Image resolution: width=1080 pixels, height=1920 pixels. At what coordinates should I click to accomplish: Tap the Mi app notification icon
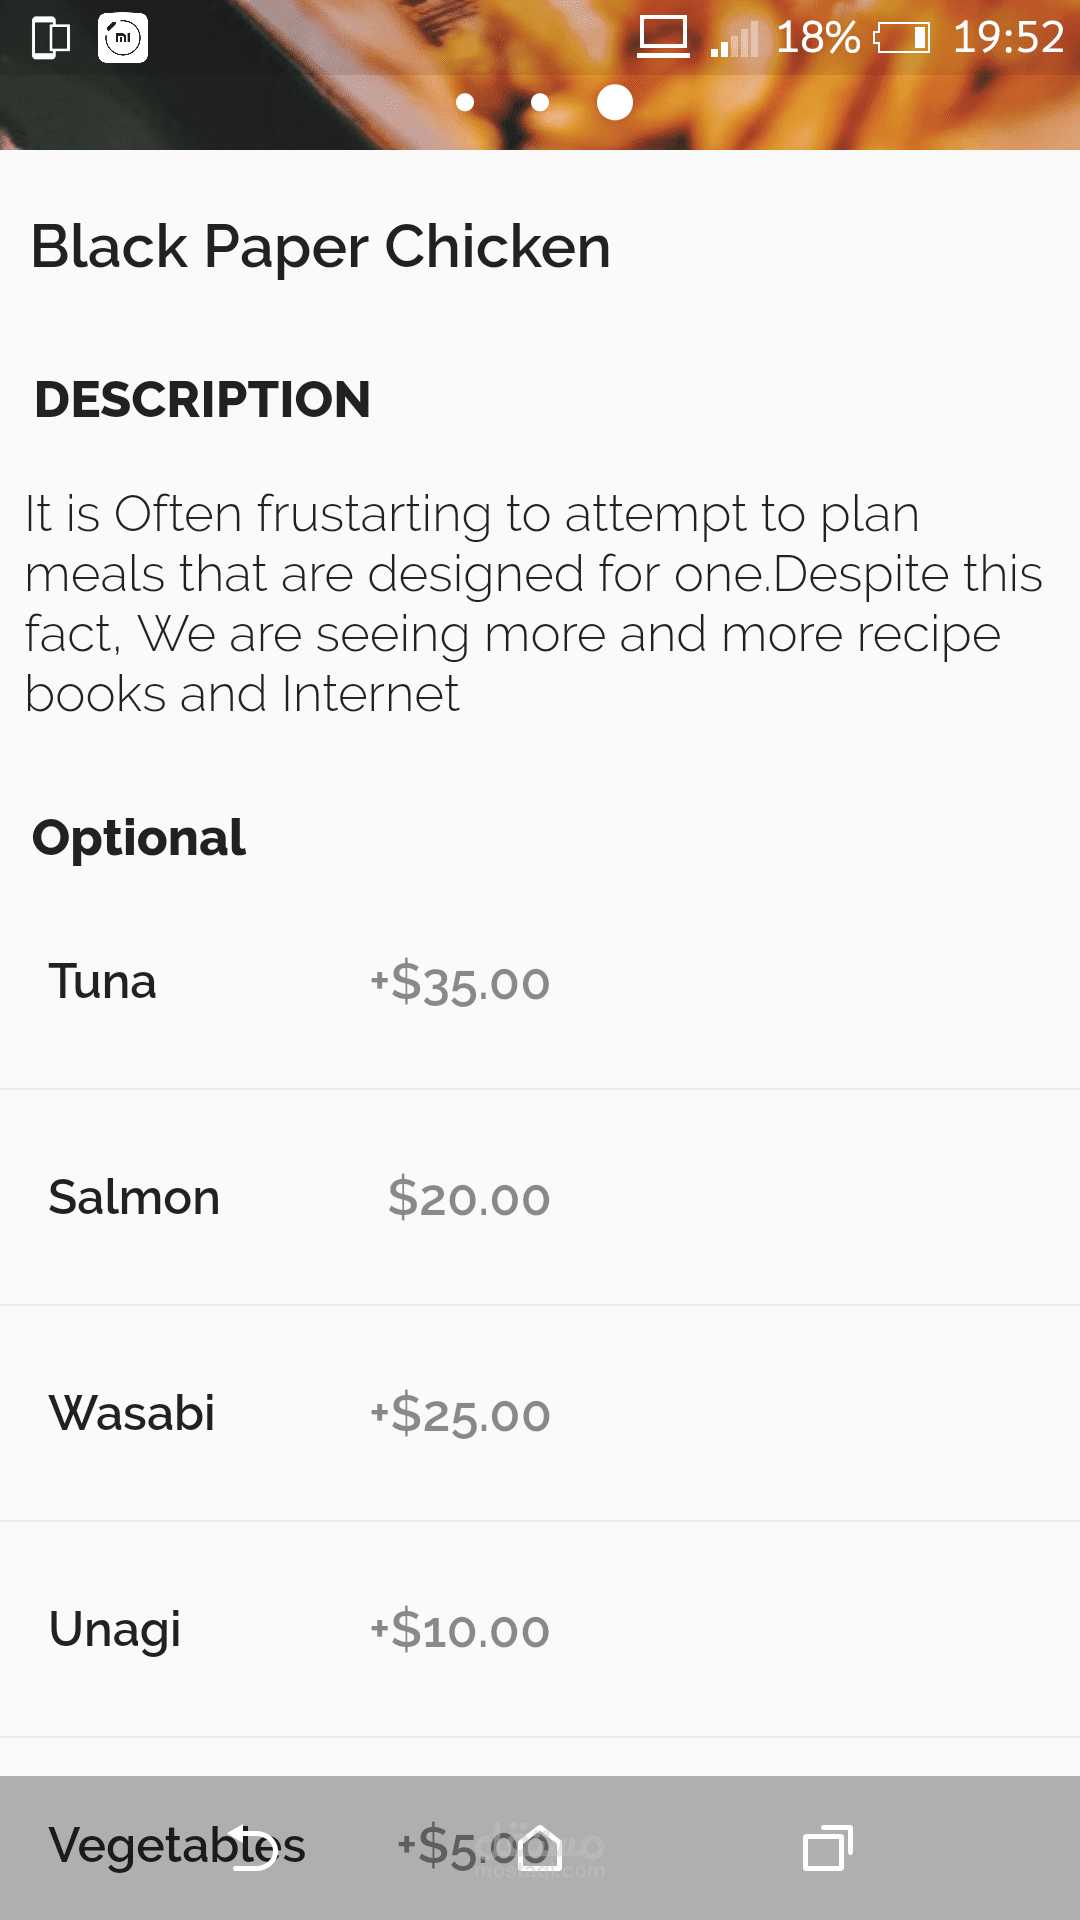[x=123, y=38]
